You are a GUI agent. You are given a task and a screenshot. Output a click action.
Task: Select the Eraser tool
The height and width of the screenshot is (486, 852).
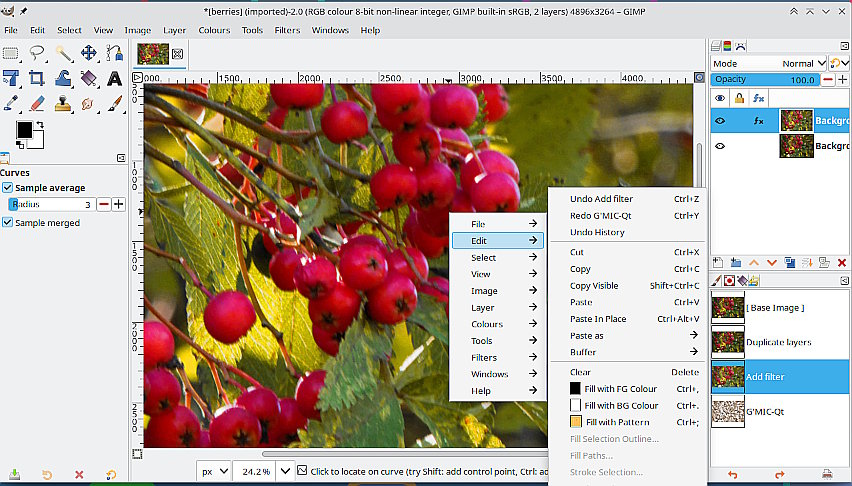coord(37,103)
